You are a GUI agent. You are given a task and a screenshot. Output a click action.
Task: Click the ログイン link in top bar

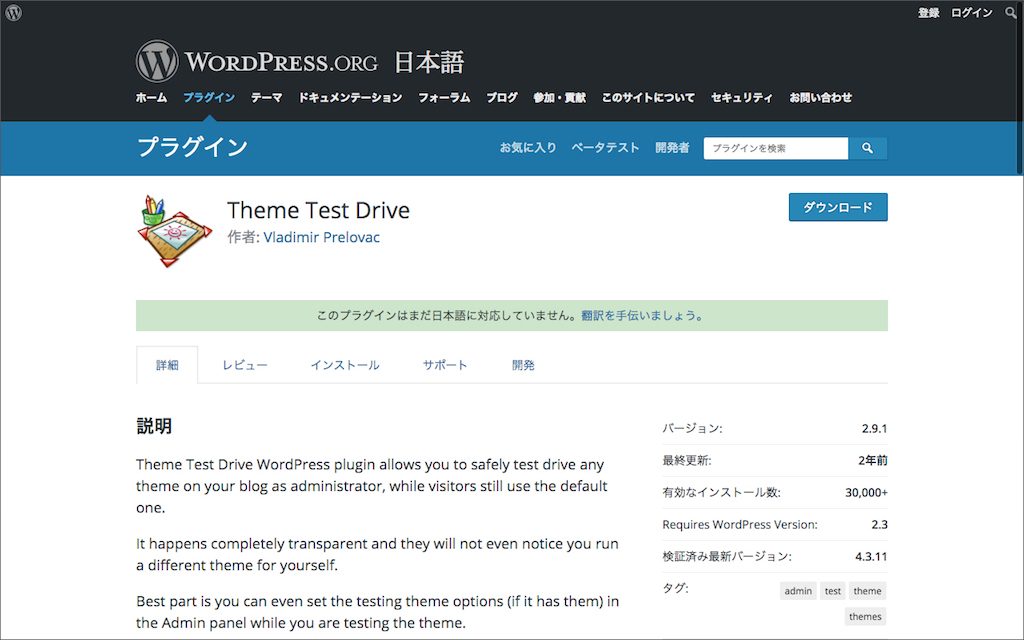point(971,12)
